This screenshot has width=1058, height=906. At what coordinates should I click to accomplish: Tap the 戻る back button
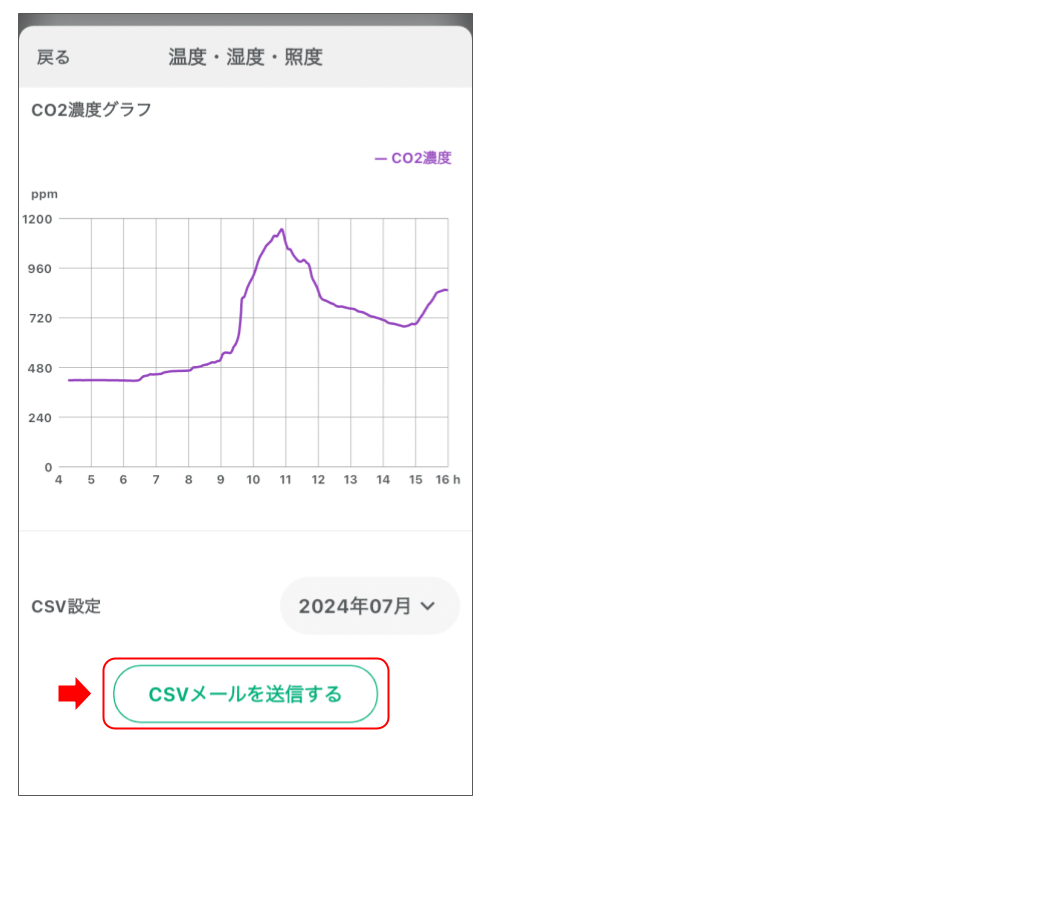pos(54,58)
